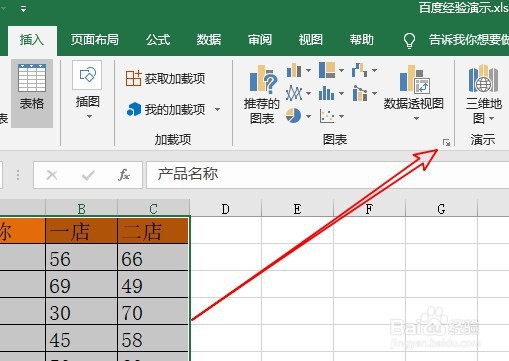
Task: Insert statistic chart icon
Action: point(326,93)
